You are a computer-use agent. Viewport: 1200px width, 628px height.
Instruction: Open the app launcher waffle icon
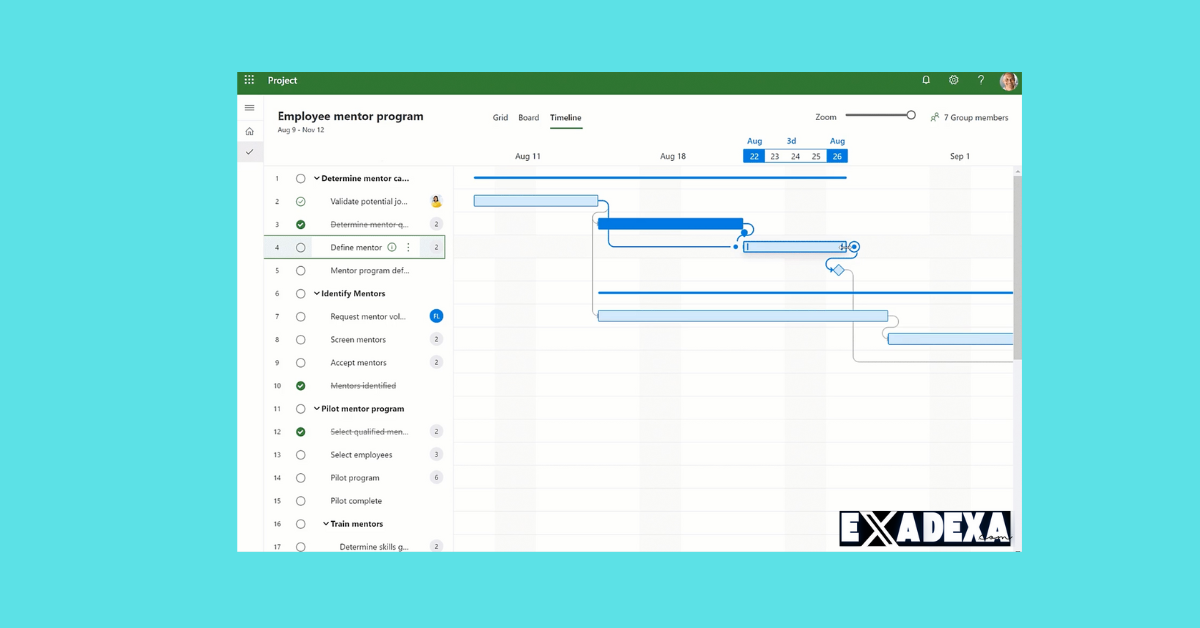pyautogui.click(x=248, y=80)
